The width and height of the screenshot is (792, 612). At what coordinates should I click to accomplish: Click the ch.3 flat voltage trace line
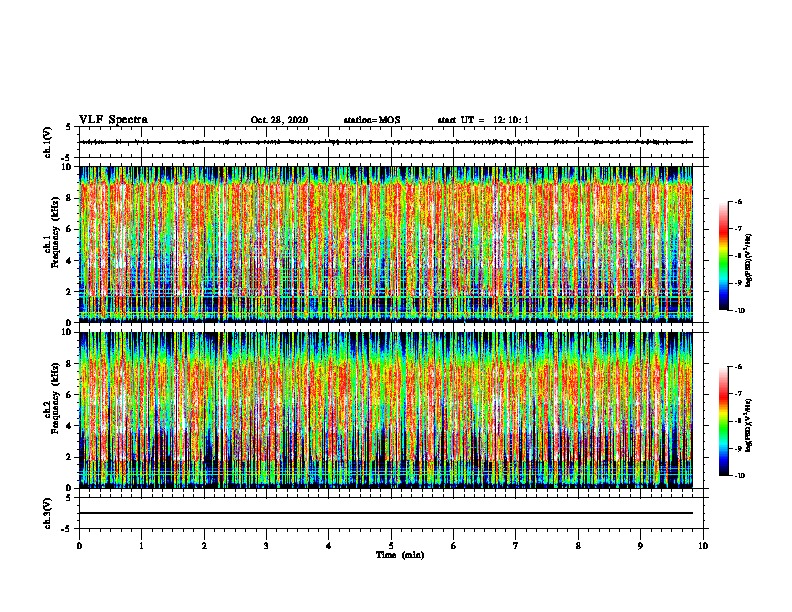coord(386,513)
